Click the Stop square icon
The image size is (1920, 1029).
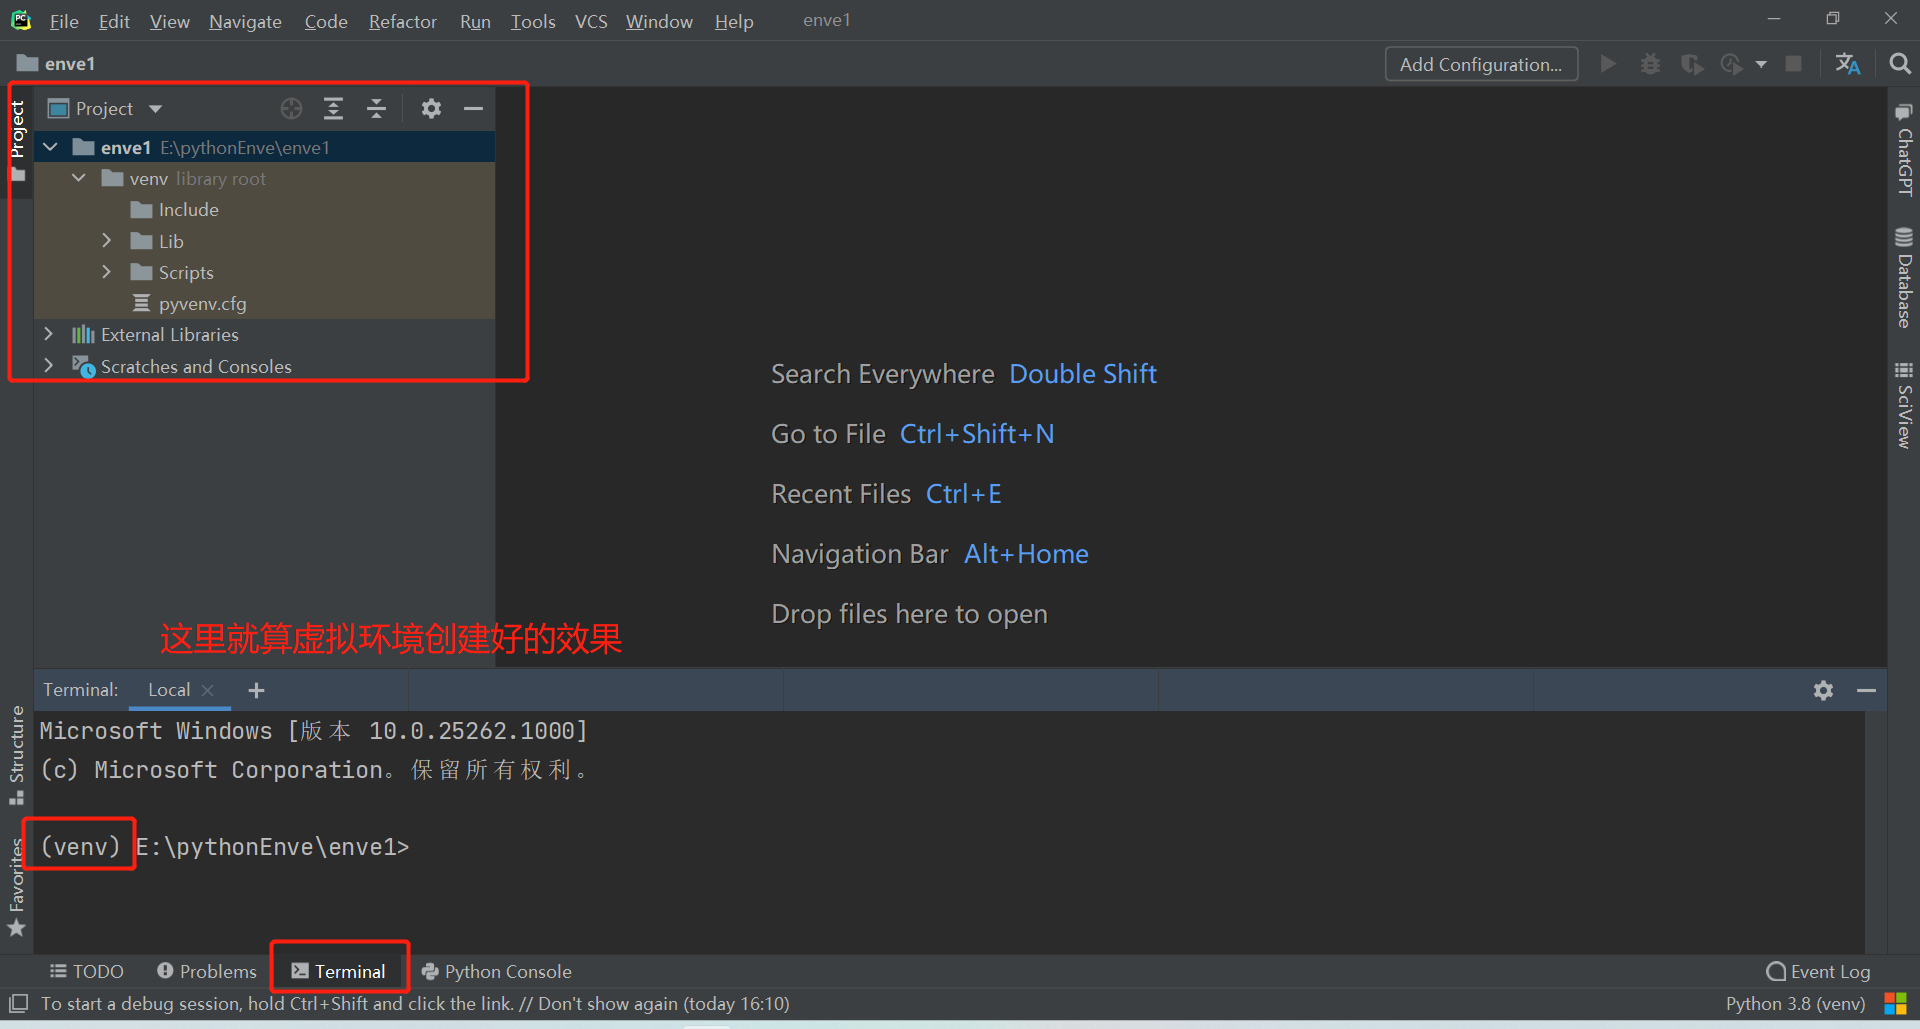(x=1794, y=64)
